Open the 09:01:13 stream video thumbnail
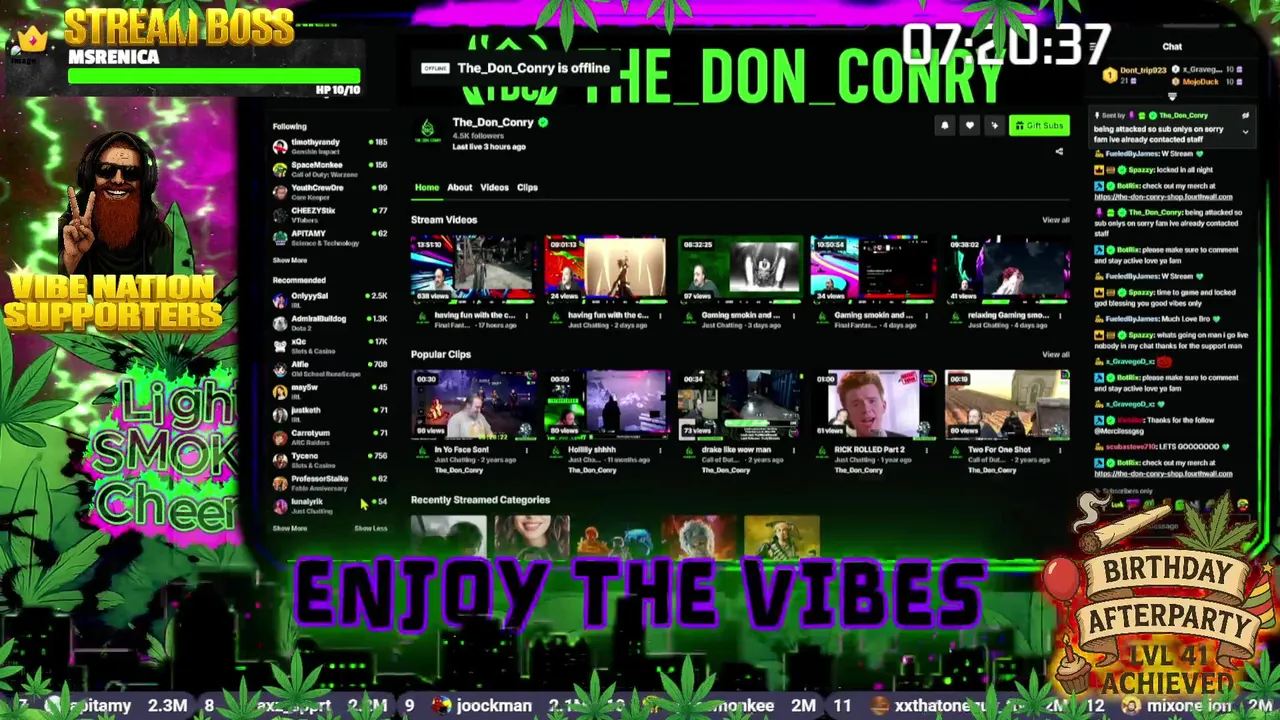The image size is (1280, 720). [x=606, y=269]
